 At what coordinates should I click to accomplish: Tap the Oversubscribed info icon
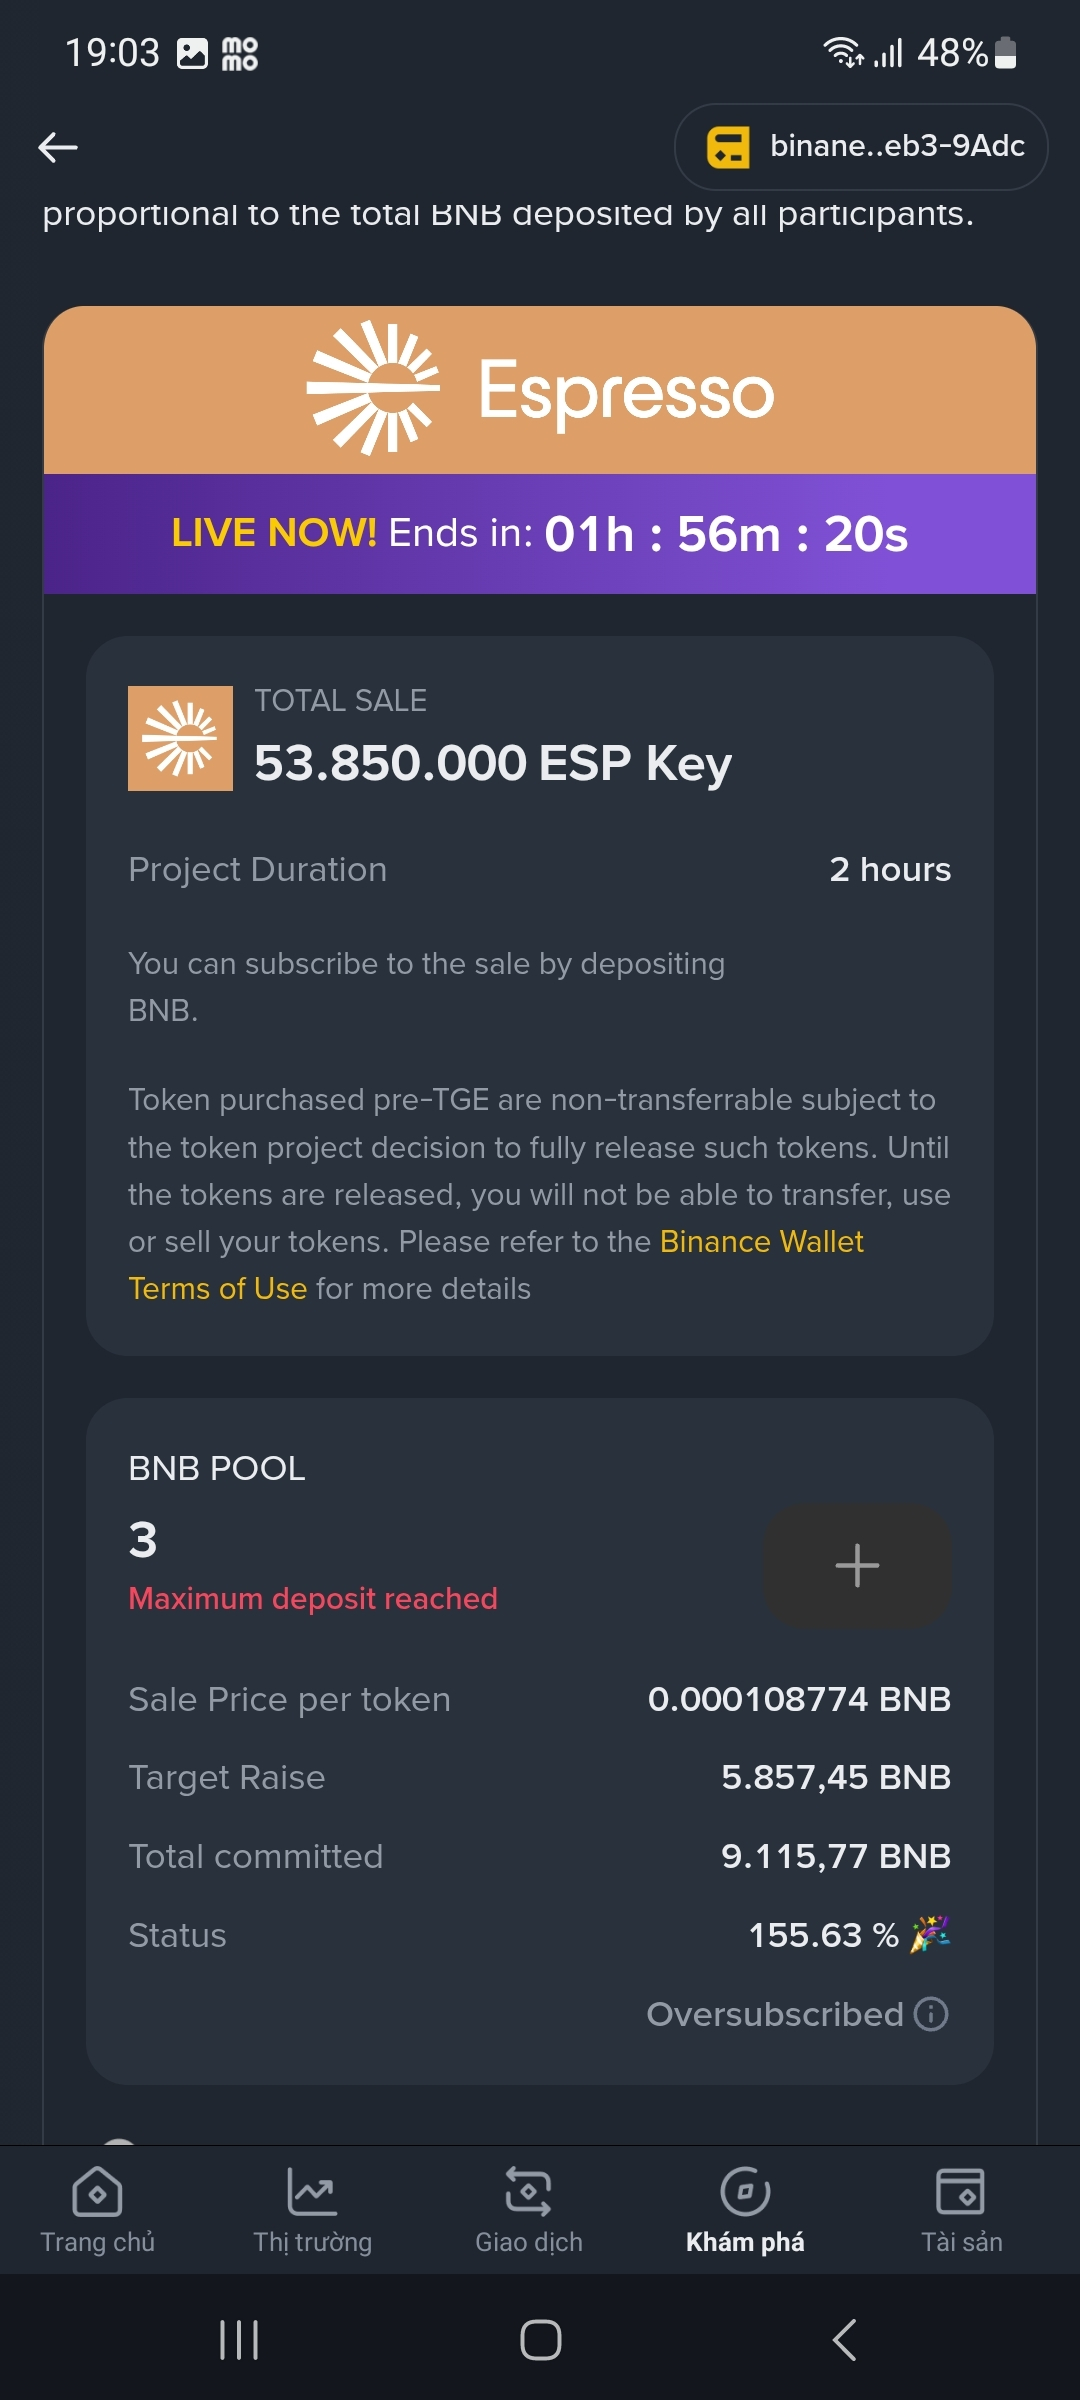tap(931, 2013)
